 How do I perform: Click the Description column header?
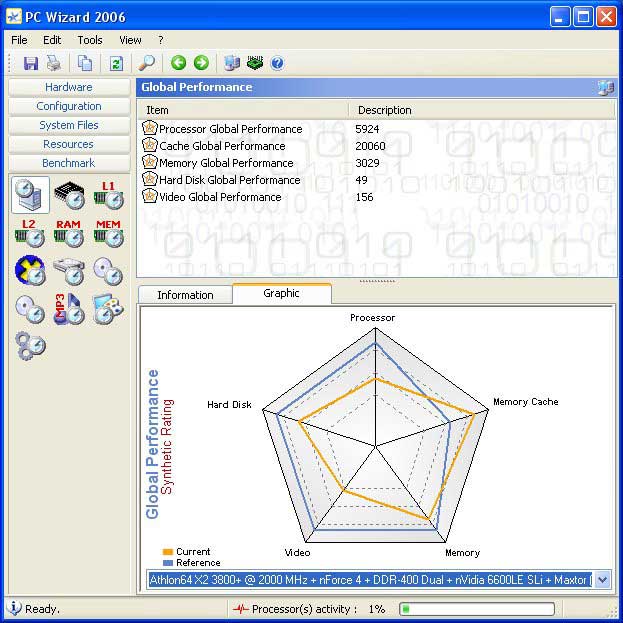[482, 110]
